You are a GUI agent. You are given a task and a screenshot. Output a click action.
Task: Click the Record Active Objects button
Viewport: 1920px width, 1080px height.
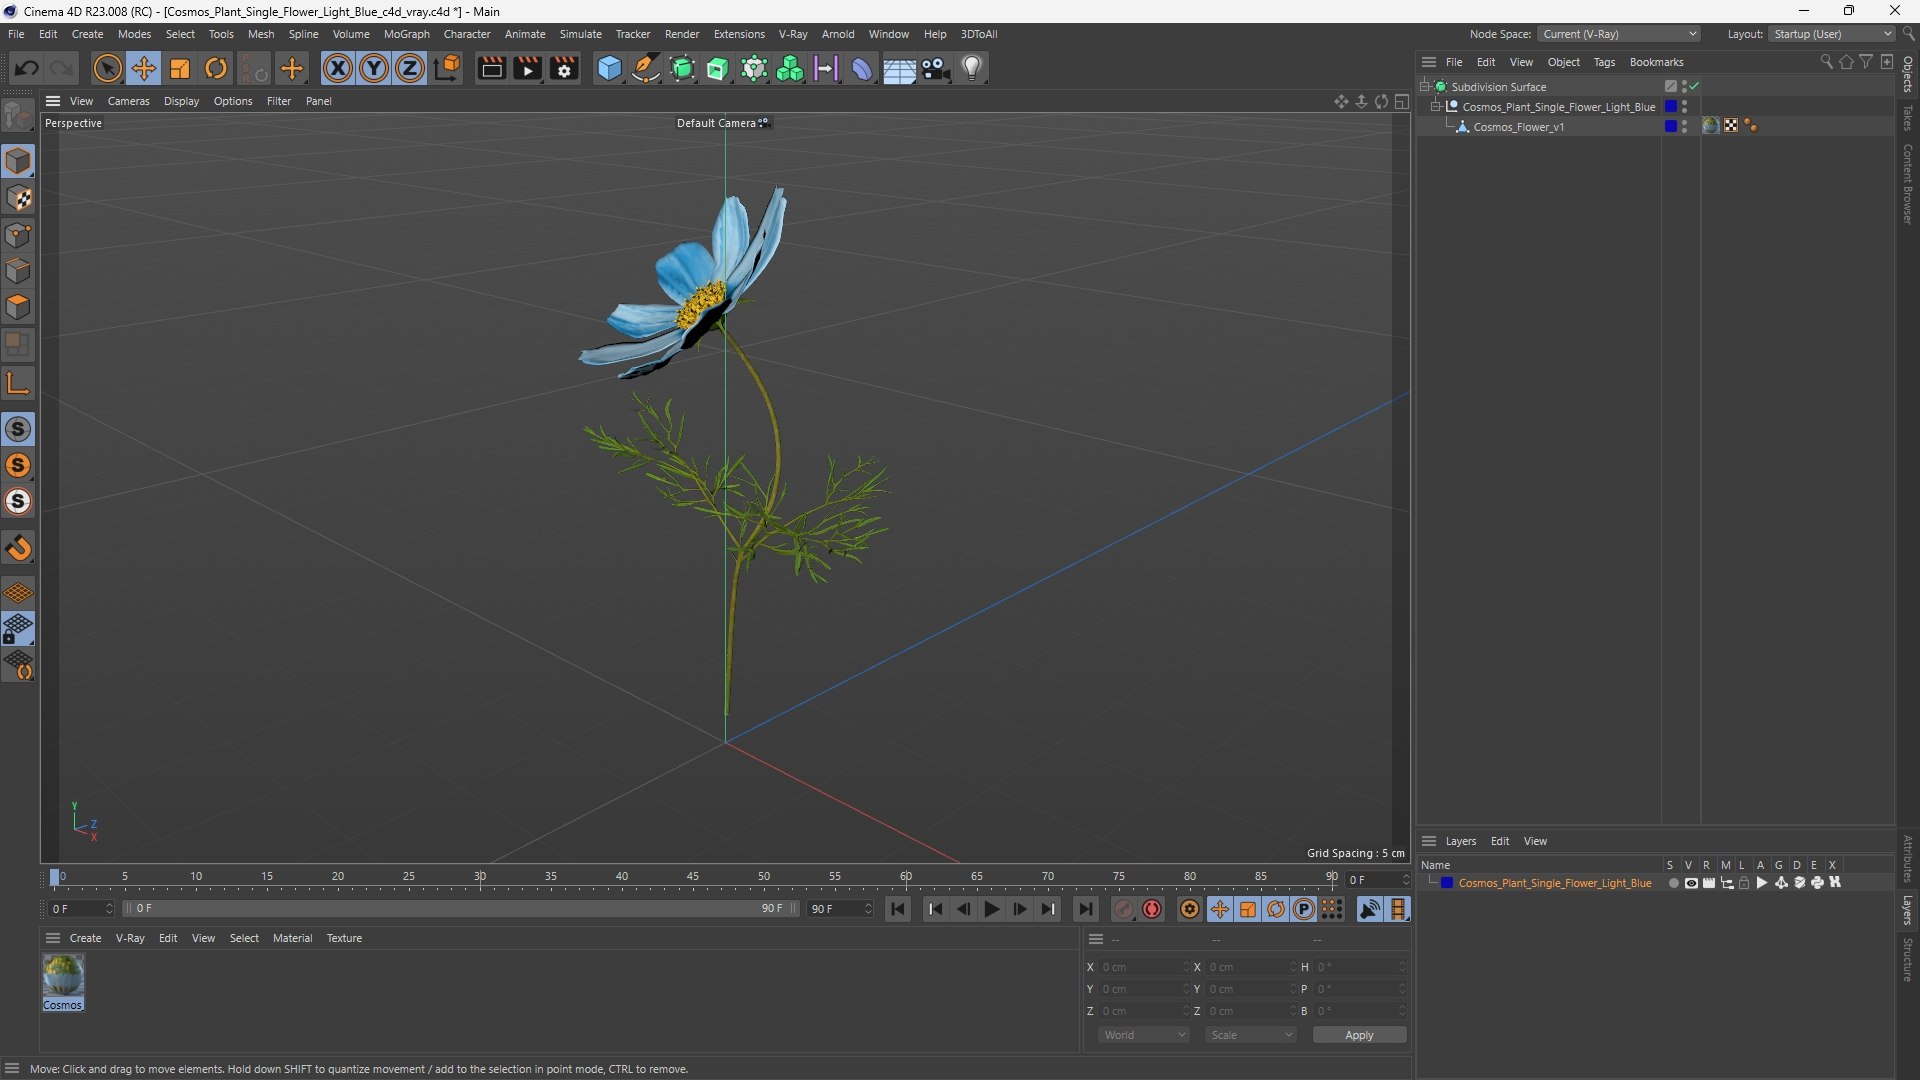[x=1124, y=909]
